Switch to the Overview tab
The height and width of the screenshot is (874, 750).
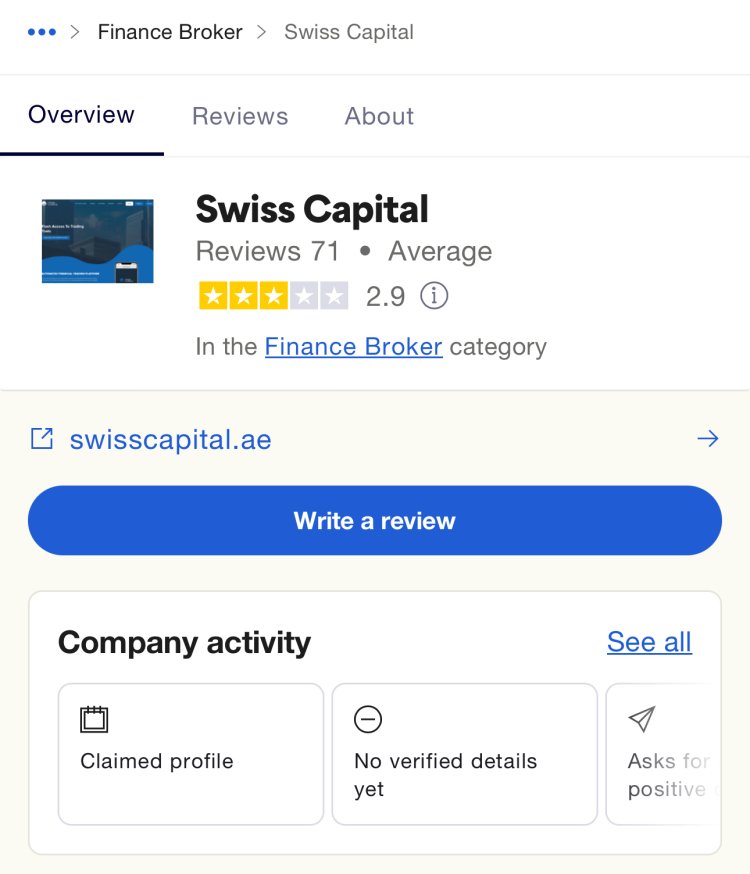coord(81,115)
